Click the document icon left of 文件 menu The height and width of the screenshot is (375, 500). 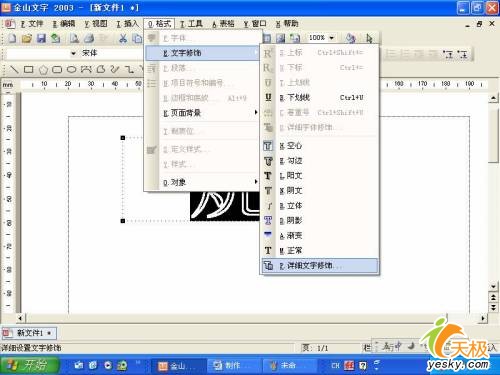[x=10, y=24]
